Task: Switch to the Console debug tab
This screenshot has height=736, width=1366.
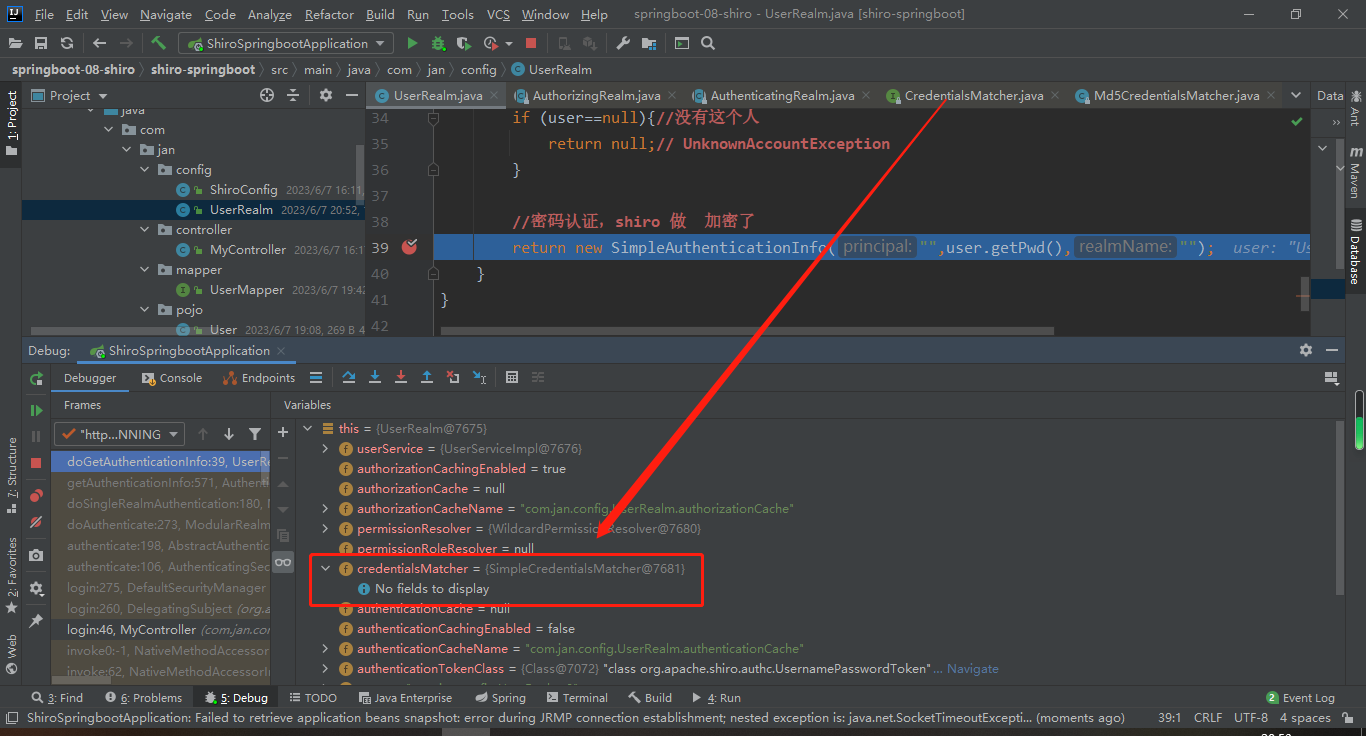Action: click(x=172, y=378)
